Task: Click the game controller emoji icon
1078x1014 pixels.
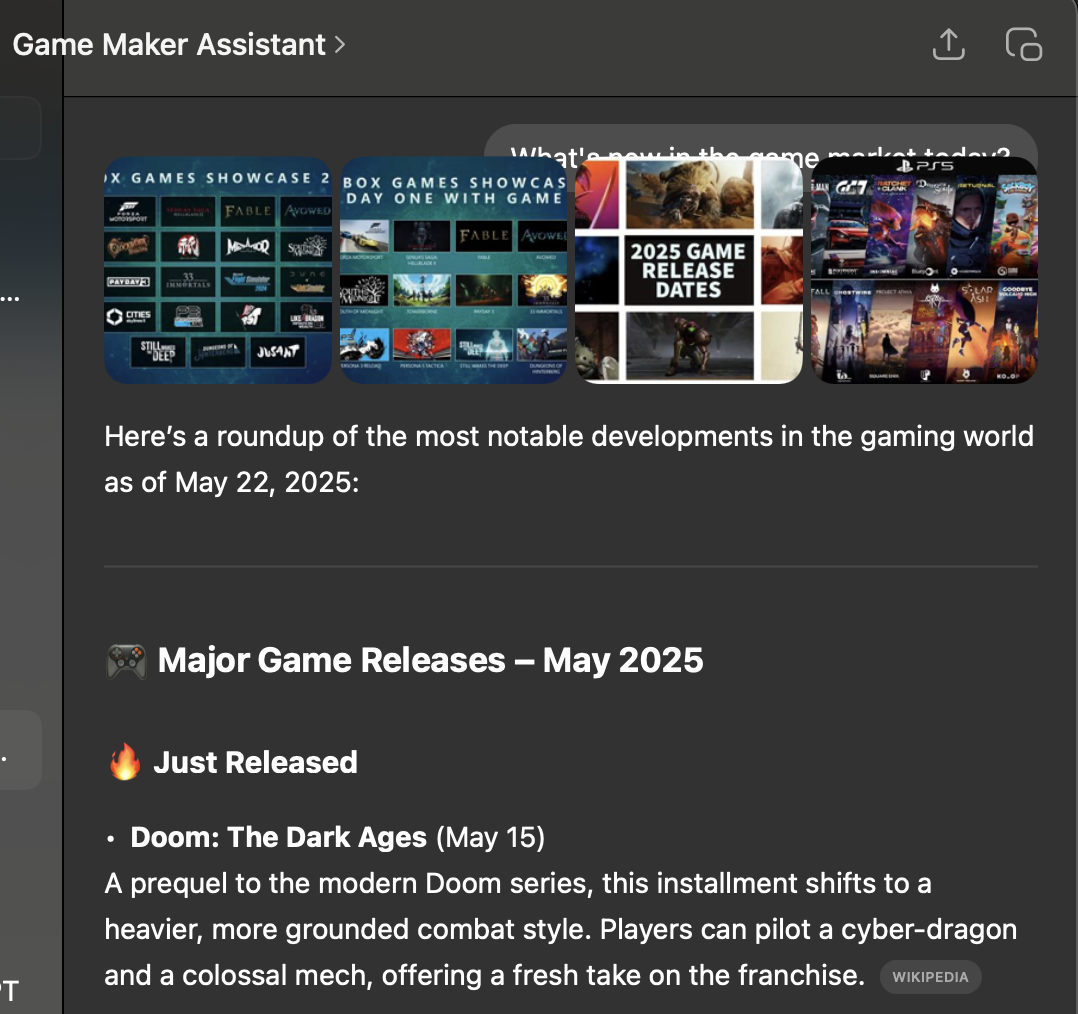Action: tap(126, 661)
